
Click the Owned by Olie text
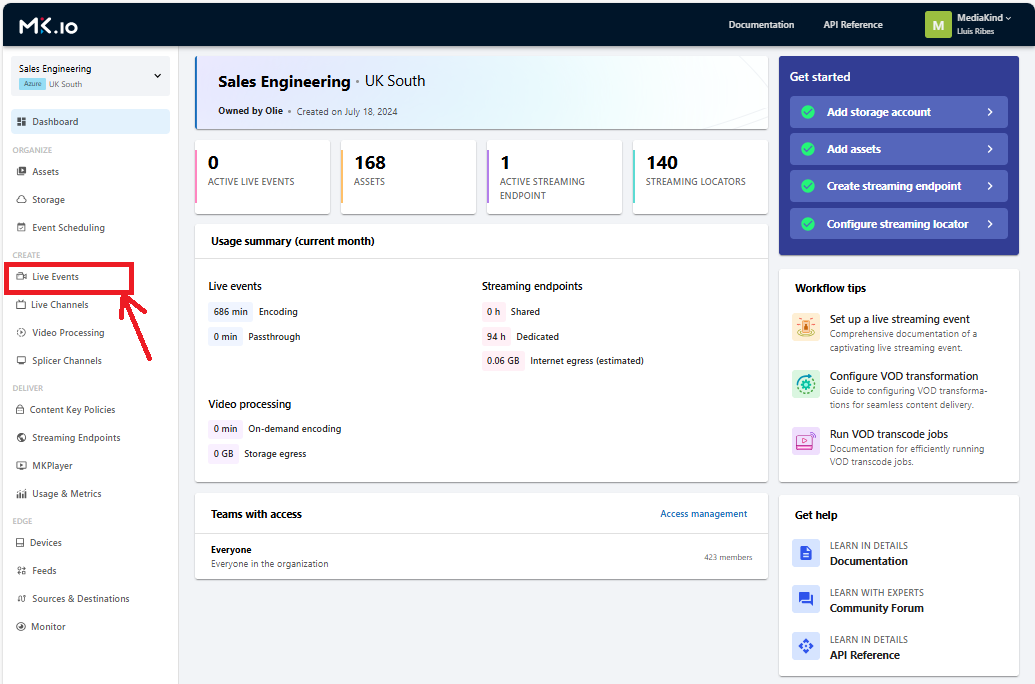pyautogui.click(x=250, y=111)
